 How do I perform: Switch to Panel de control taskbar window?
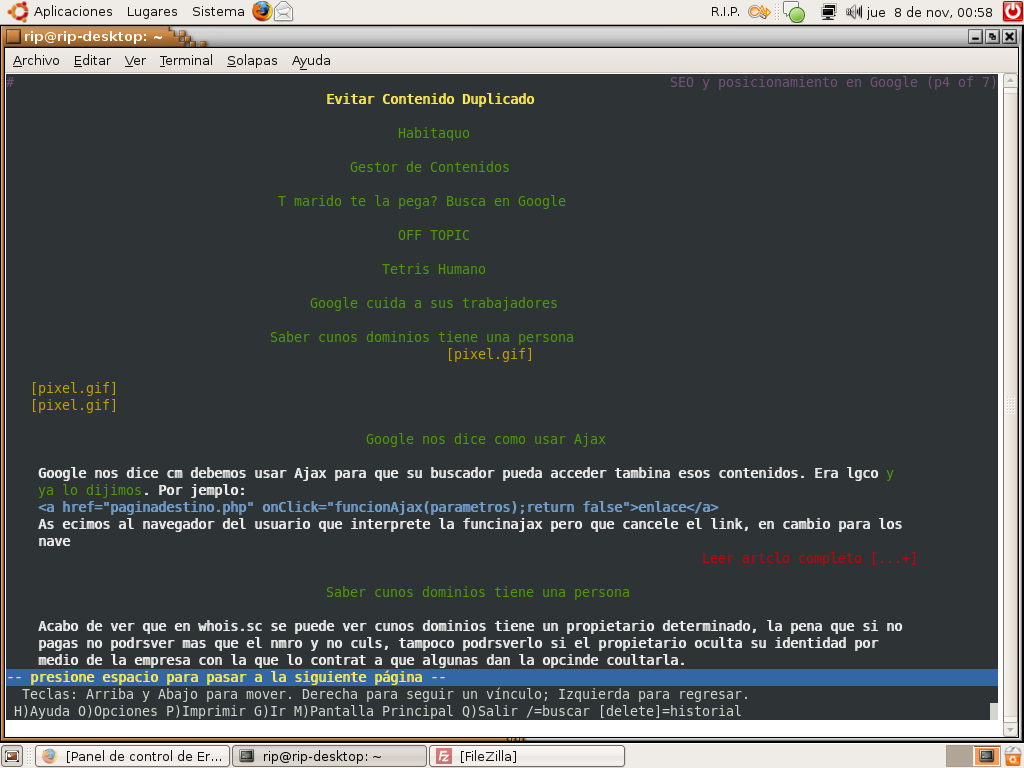tap(132, 756)
